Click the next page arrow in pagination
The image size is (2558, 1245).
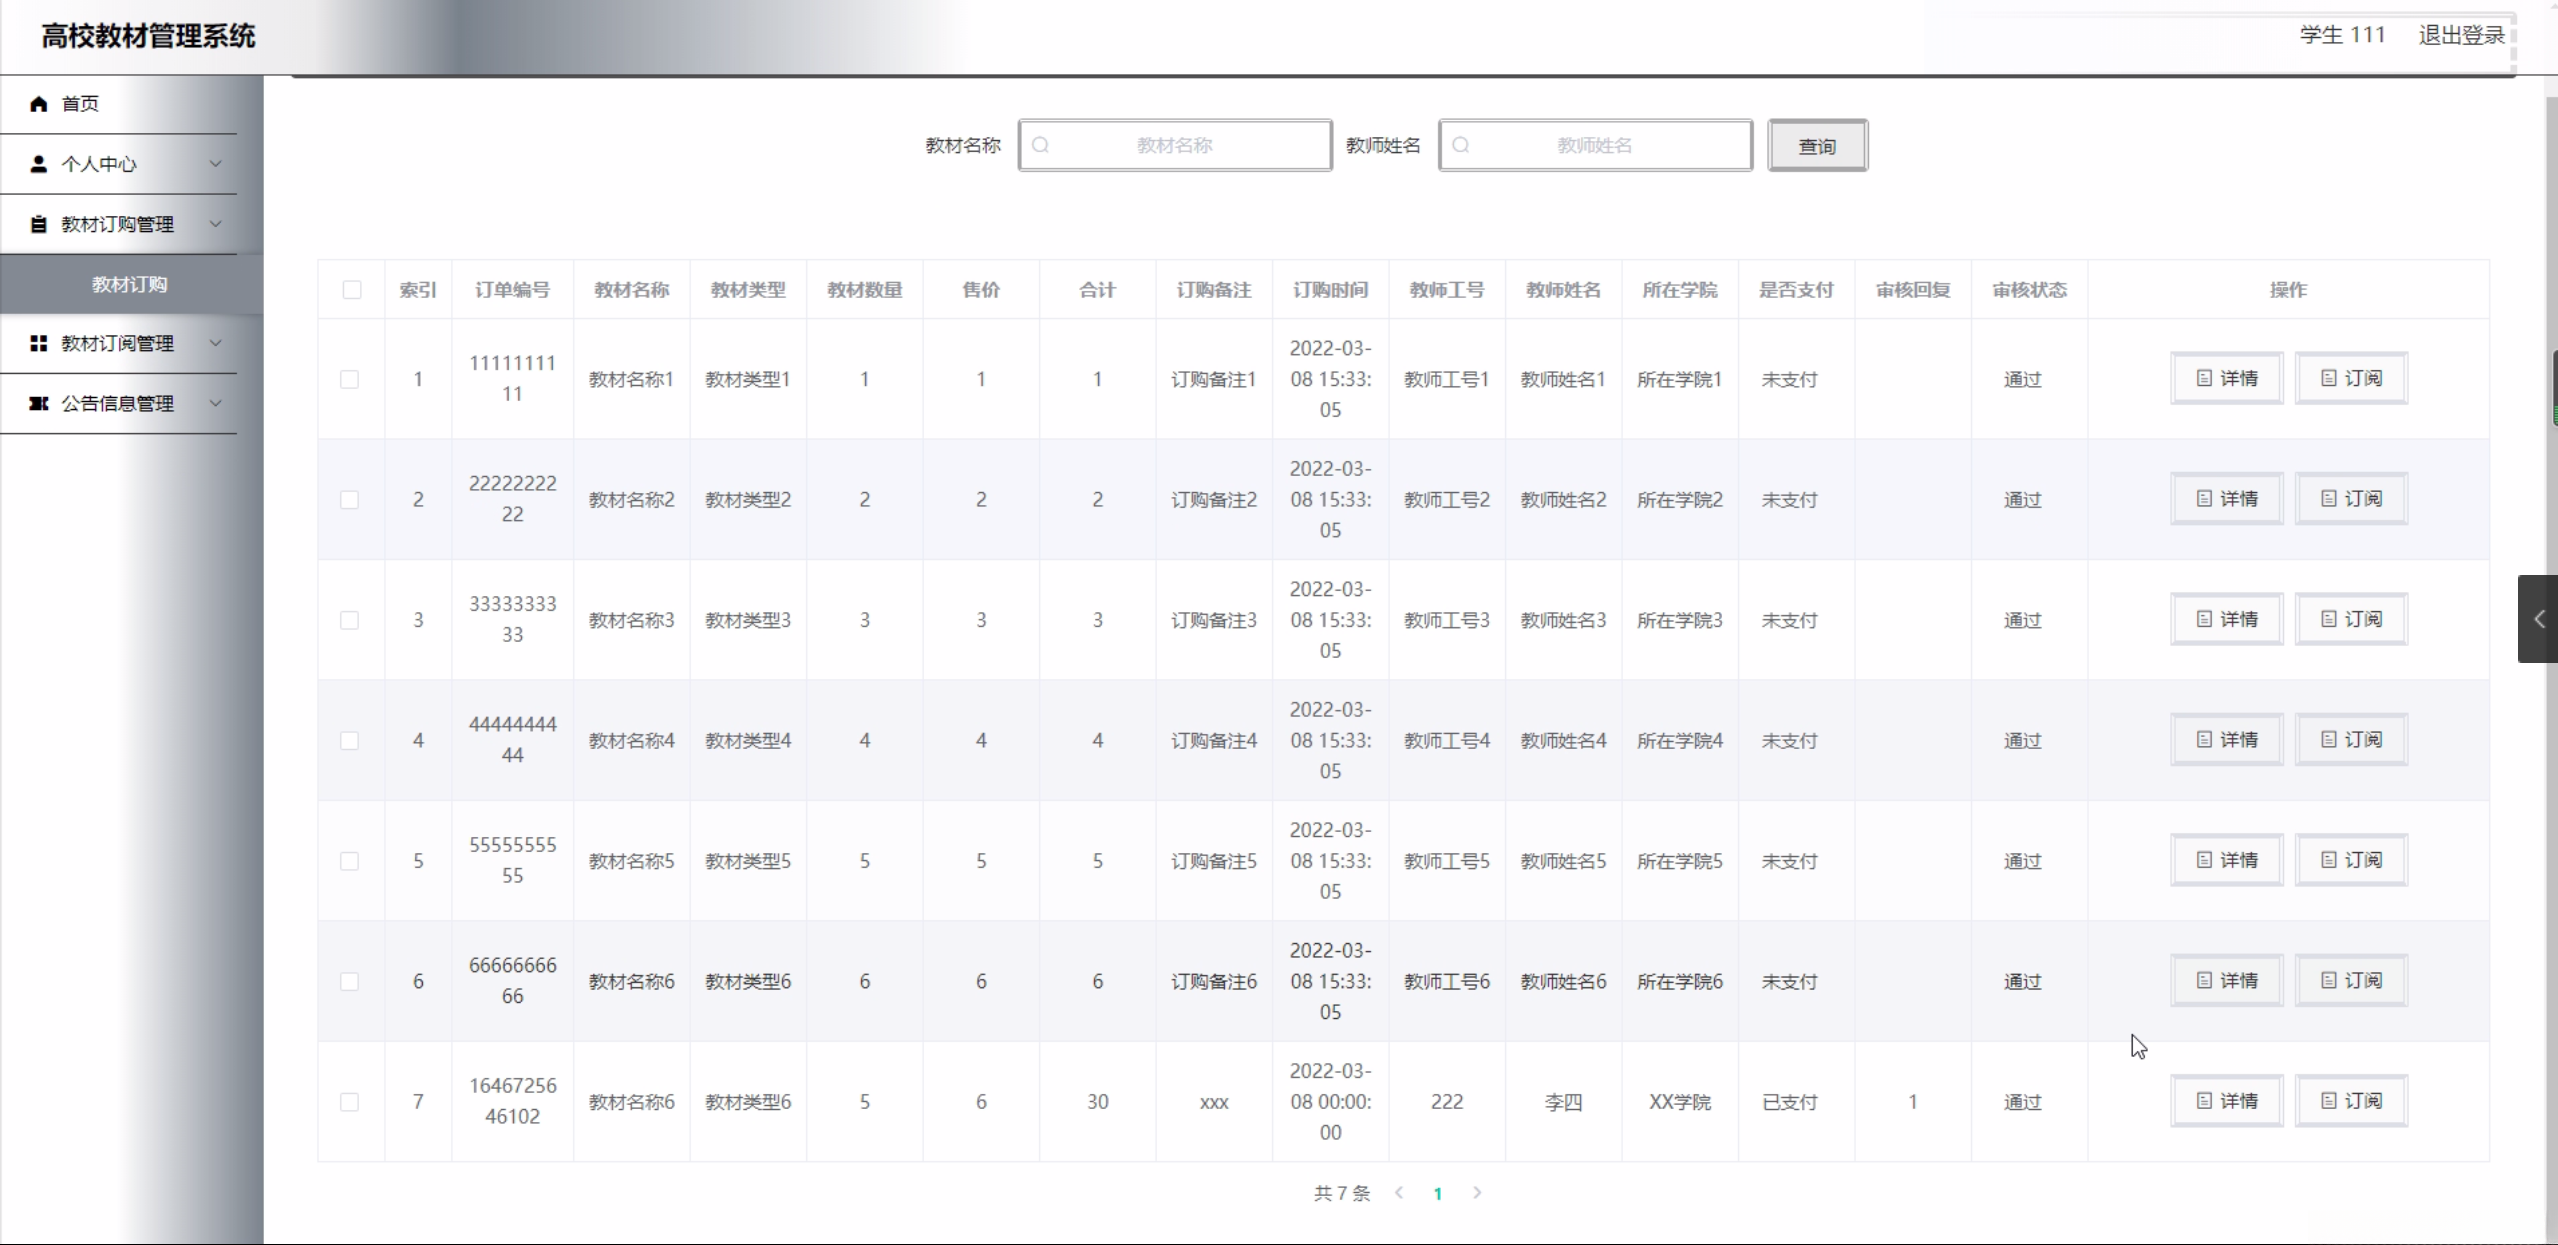click(1477, 1193)
